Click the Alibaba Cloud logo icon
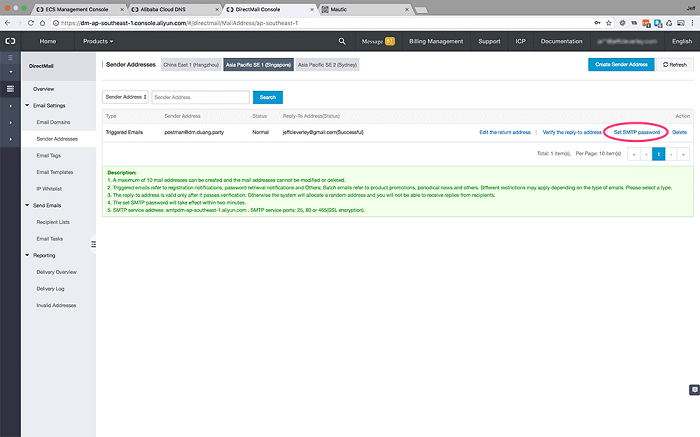The height and width of the screenshot is (437, 700). 10,41
